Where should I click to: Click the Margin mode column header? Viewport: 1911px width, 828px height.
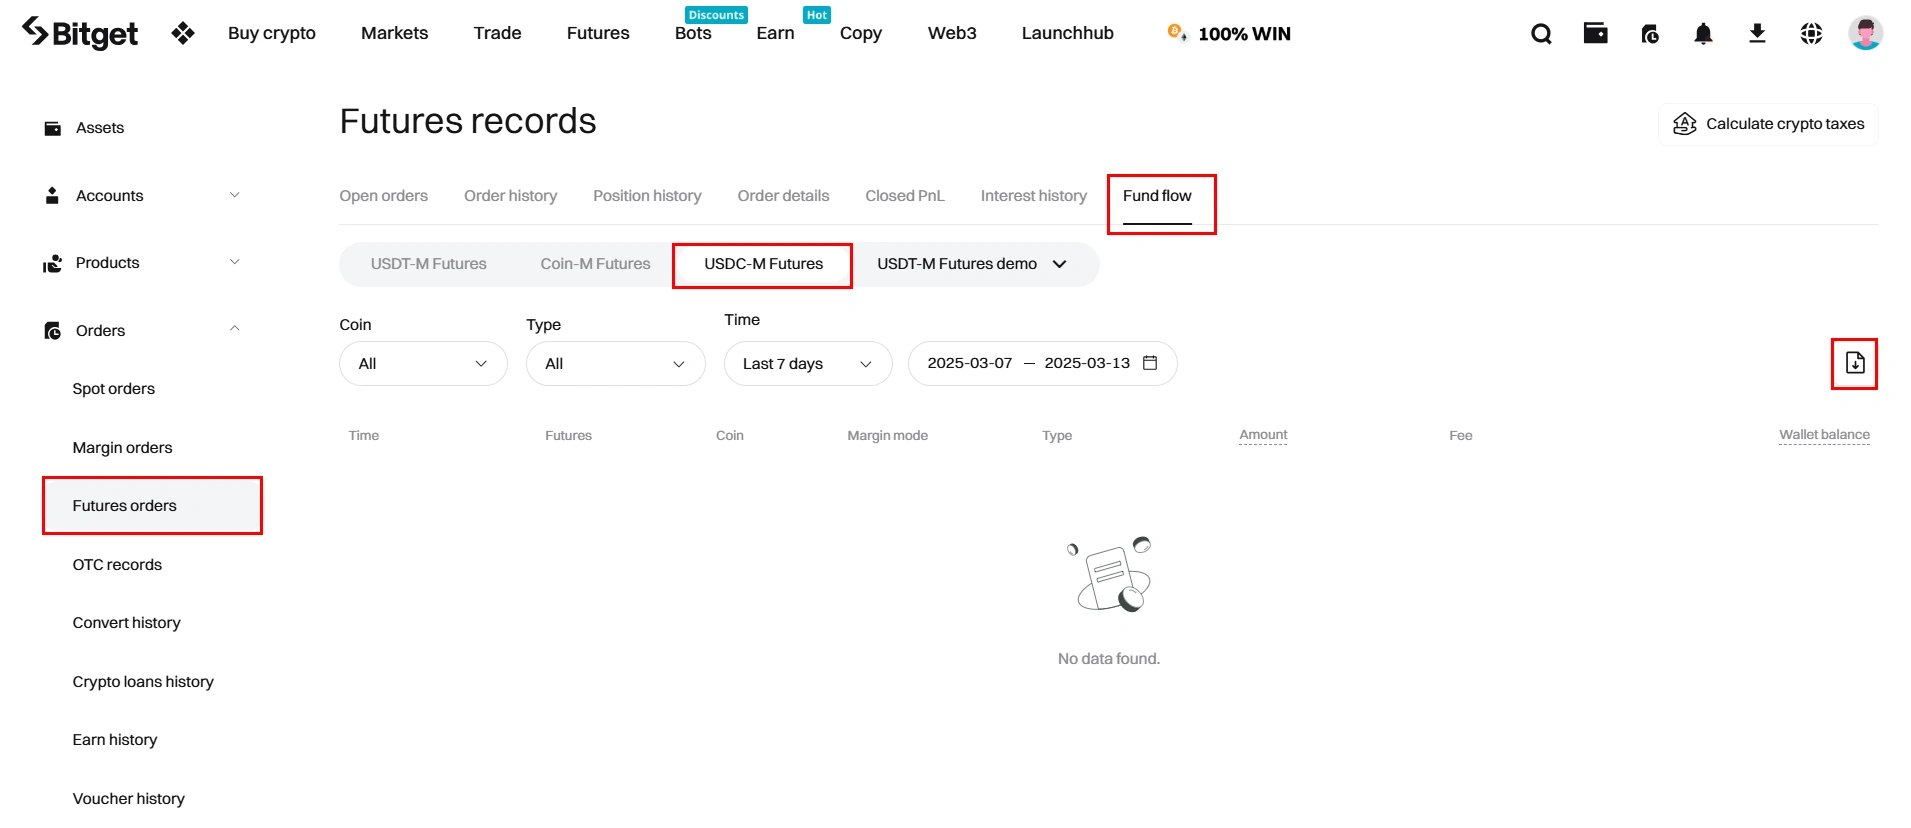tap(887, 436)
